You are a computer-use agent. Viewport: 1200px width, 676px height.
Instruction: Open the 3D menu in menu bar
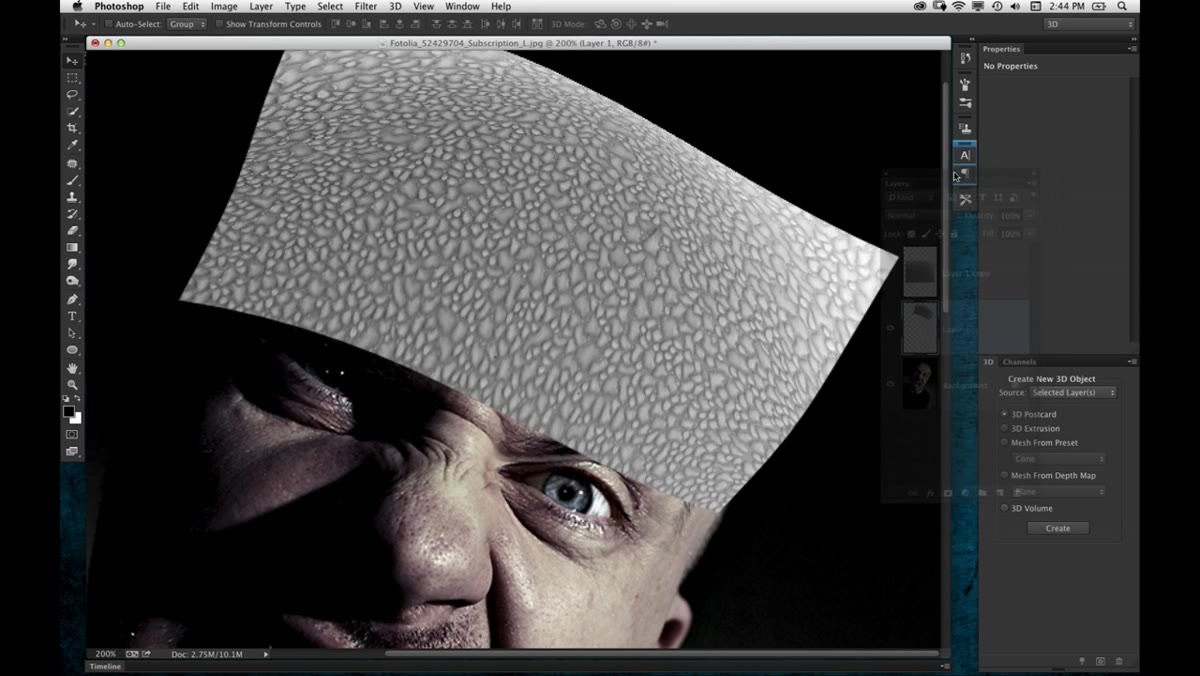pos(395,6)
